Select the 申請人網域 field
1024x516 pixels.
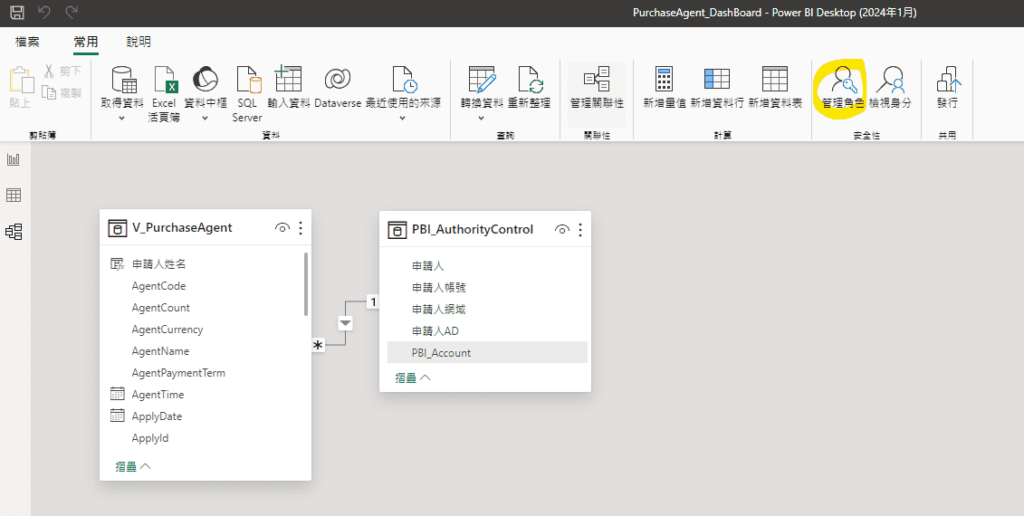point(438,309)
